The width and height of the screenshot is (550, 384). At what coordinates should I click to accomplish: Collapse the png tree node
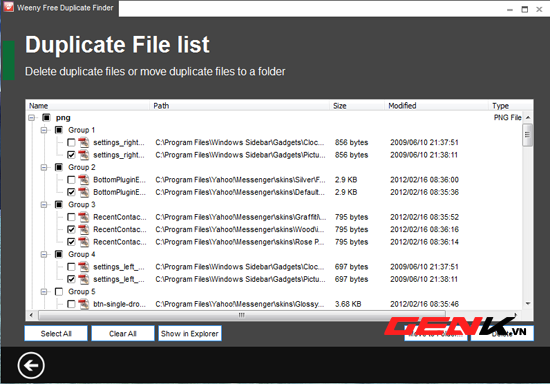pos(32,117)
